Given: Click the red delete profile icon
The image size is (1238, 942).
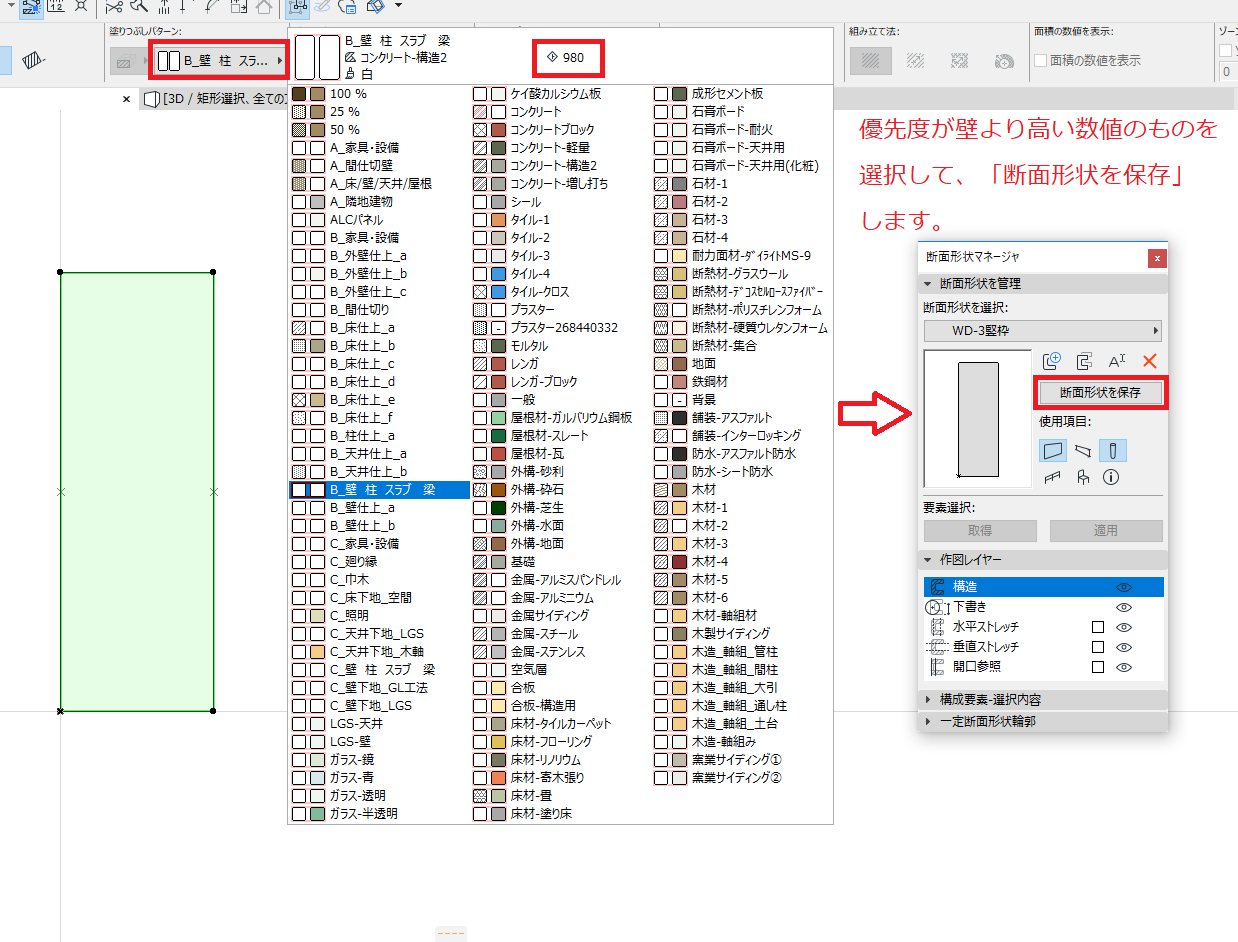Looking at the screenshot, I should pos(1150,362).
